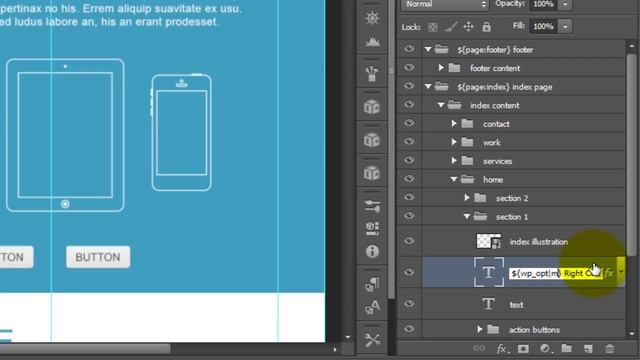The image size is (640, 360).
Task: Click the Opacity 100% value field
Action: pos(544,4)
